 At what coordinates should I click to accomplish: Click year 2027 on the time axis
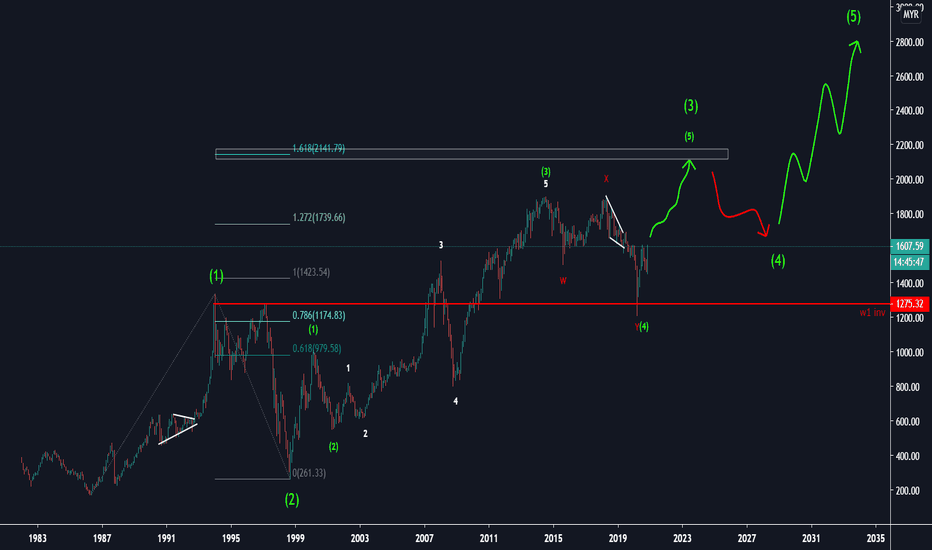click(x=747, y=538)
